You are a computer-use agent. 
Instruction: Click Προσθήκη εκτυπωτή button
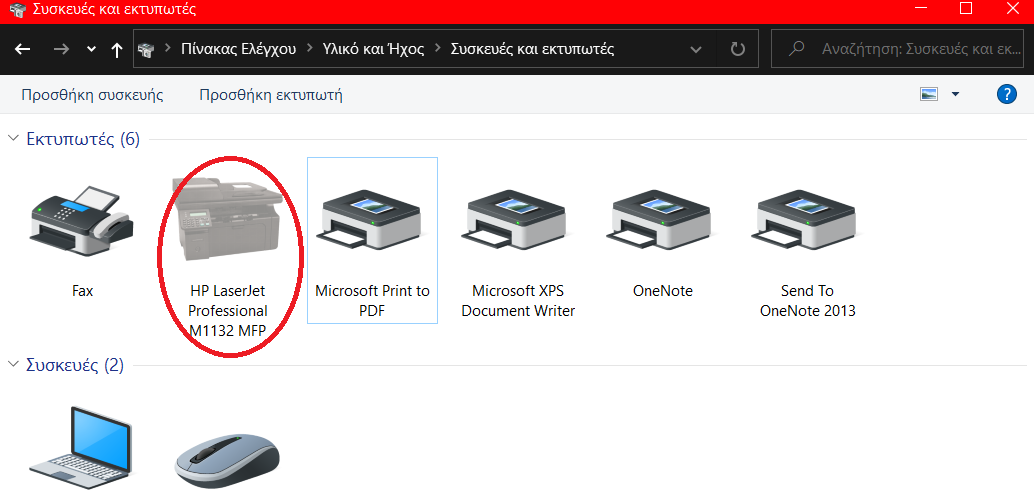click(271, 95)
